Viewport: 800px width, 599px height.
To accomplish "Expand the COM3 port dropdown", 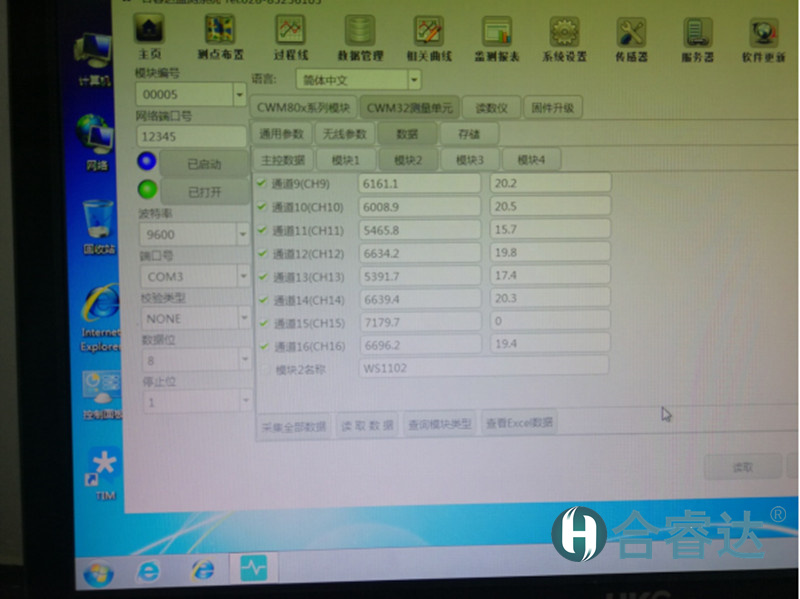I will [243, 276].
